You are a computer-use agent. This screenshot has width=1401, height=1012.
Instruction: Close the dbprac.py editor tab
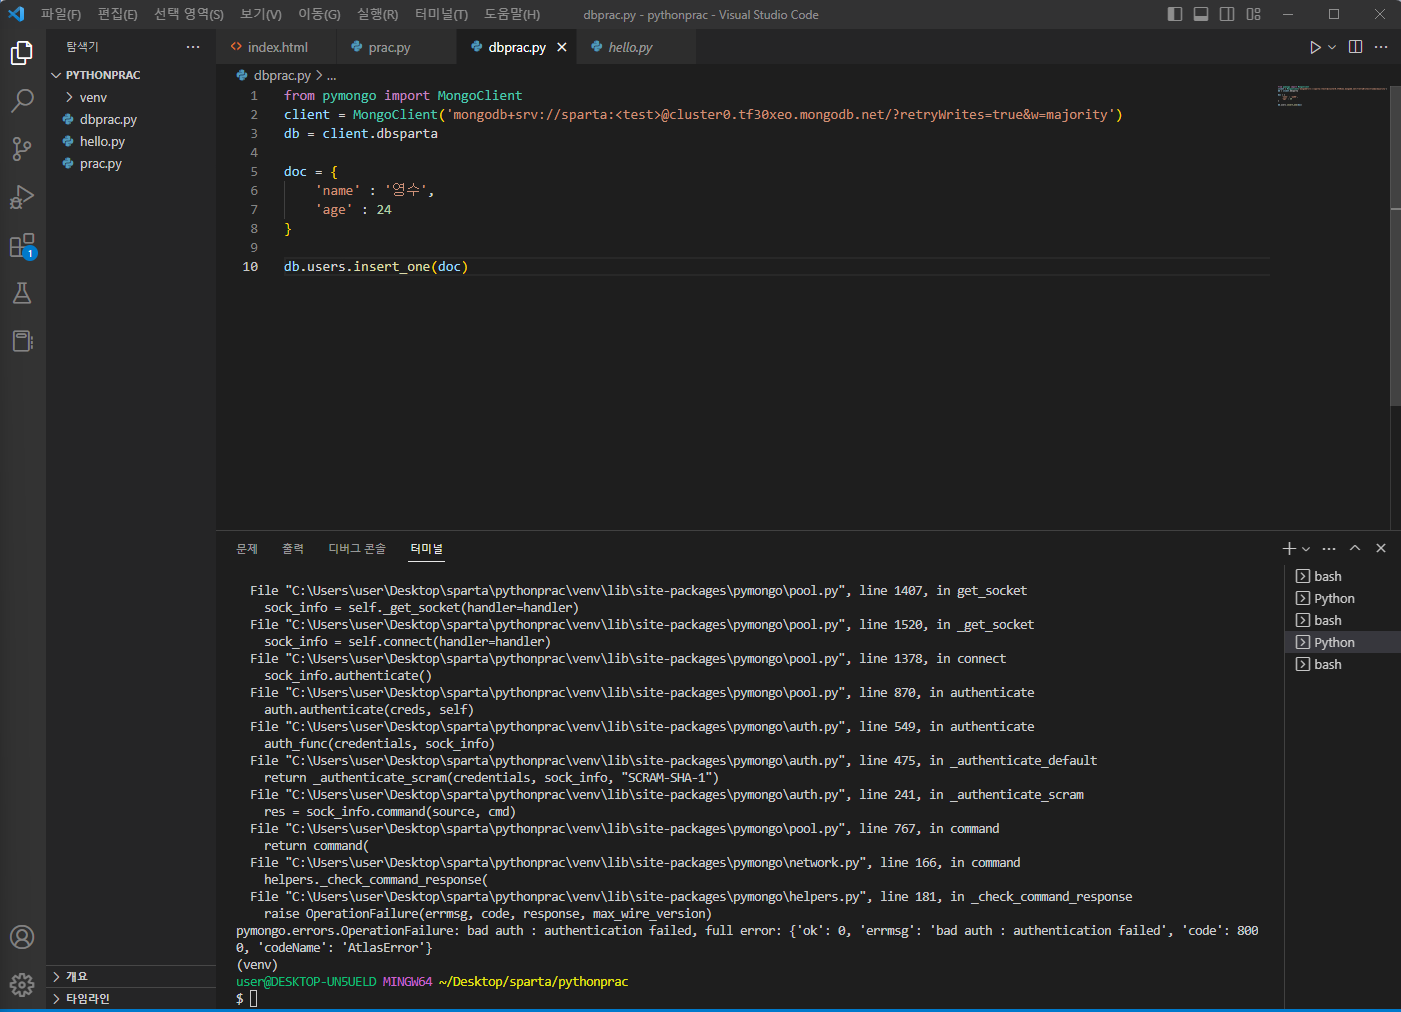tap(562, 47)
